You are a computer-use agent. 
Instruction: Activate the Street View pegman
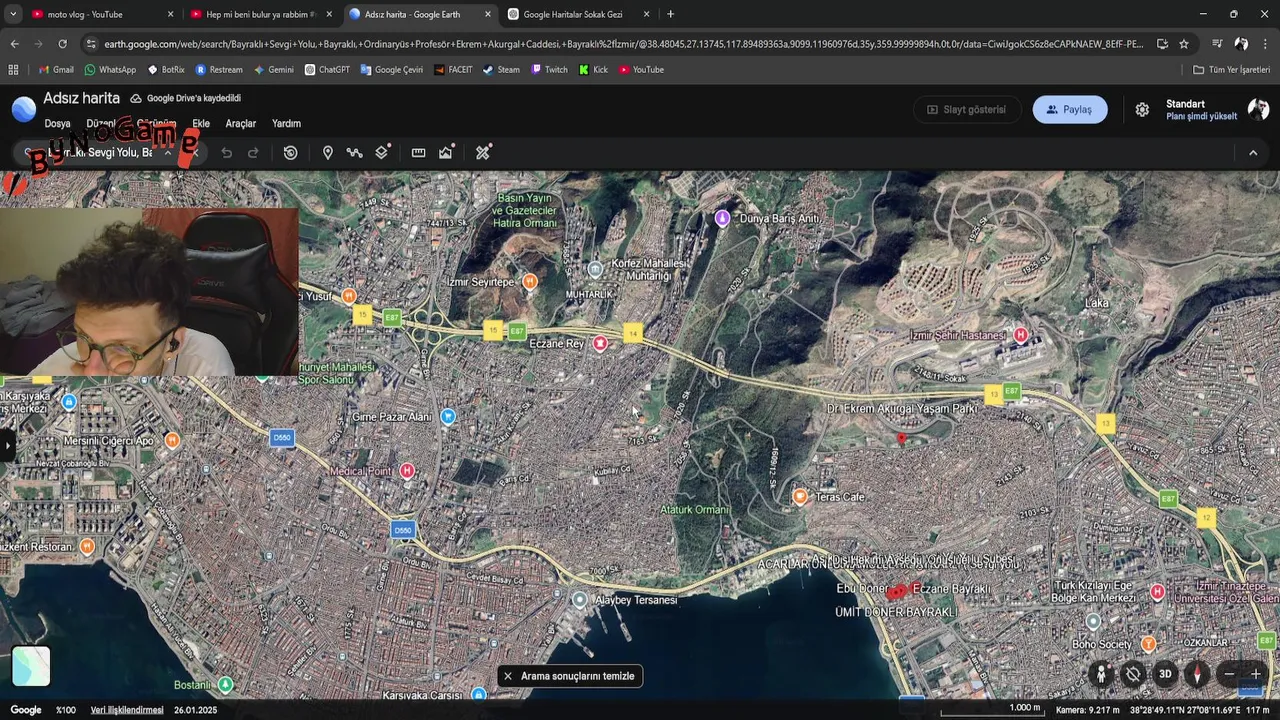coord(1101,674)
